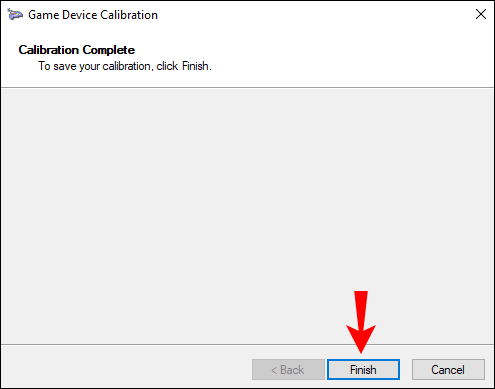Viewport: 495px width, 389px height.
Task: Dismiss the dialog using the X icon
Action: pyautogui.click(x=481, y=14)
